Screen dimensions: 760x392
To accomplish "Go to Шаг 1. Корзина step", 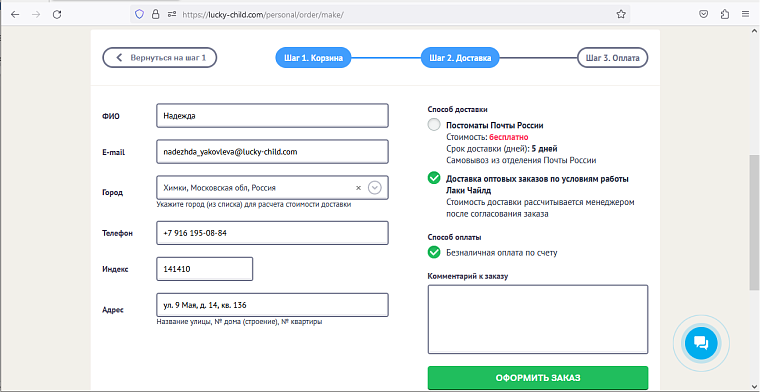I will pos(314,58).
